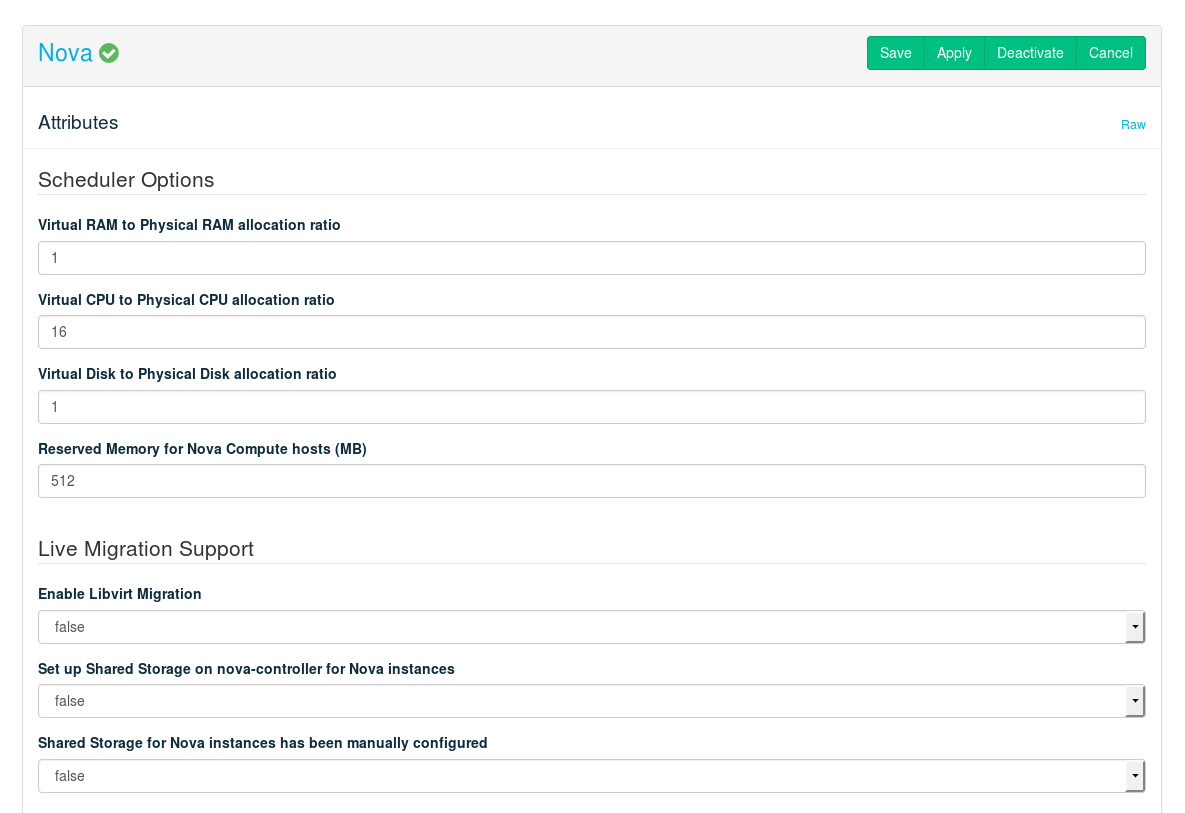Screen dimensions: 1185x813
Task: Switch to the Raw attributes view
Action: (1132, 125)
